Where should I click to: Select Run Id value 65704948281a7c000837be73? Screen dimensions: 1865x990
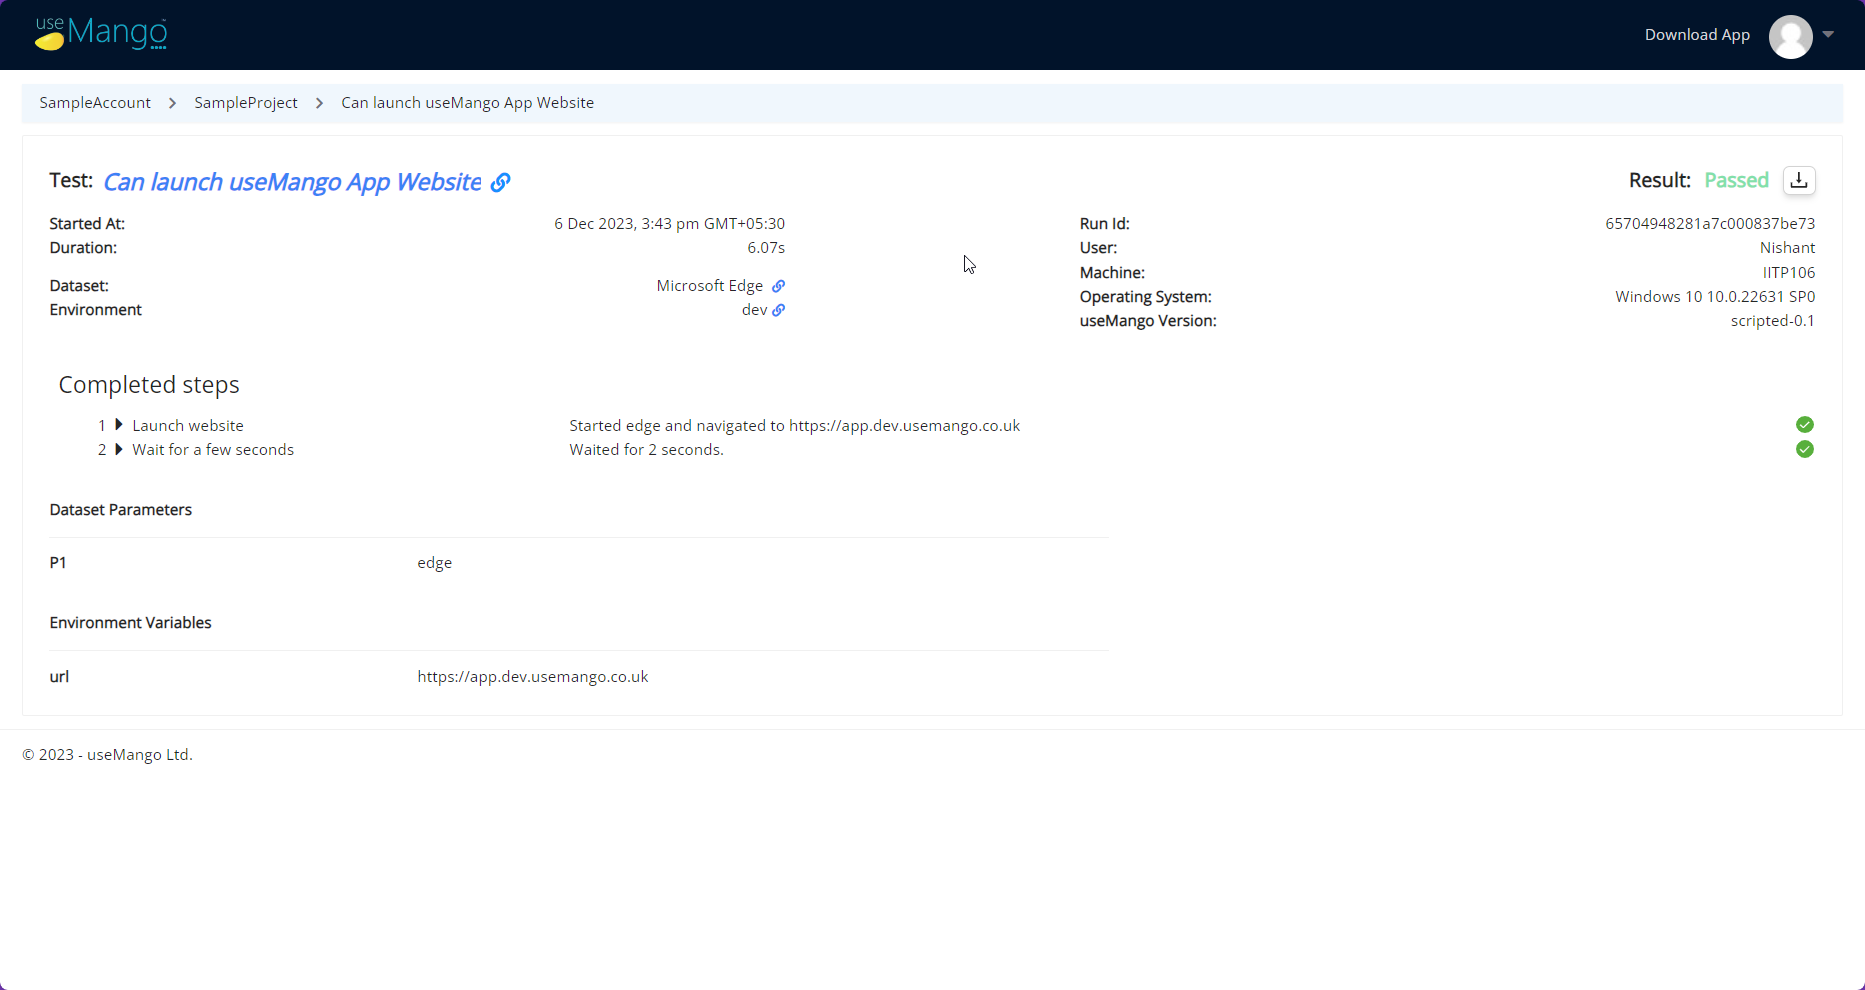pyautogui.click(x=1710, y=224)
